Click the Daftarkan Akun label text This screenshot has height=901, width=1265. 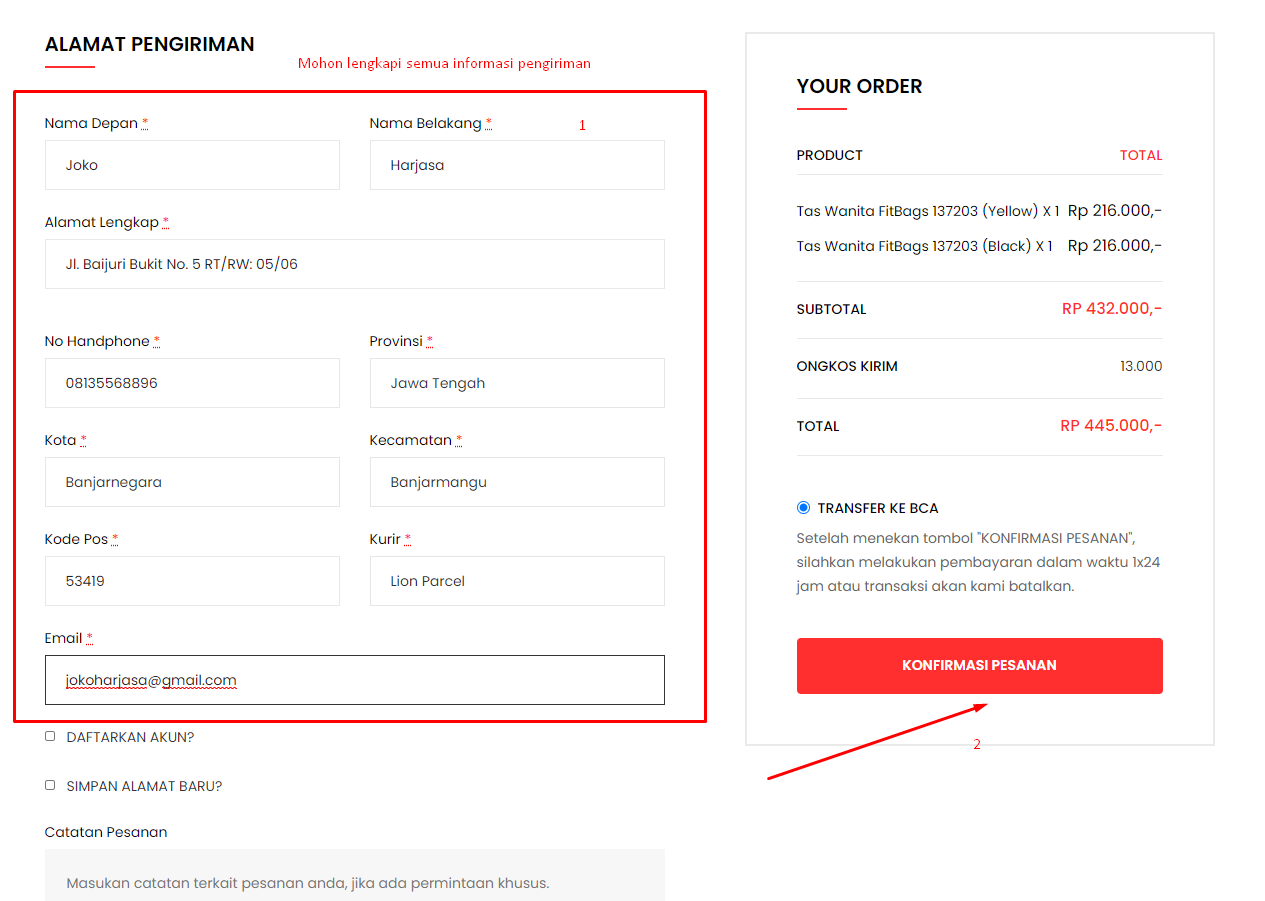pos(130,737)
